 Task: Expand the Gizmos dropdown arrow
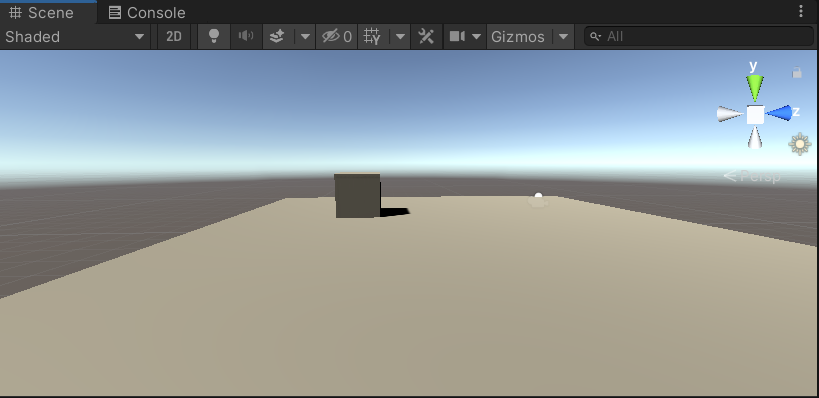coord(564,37)
